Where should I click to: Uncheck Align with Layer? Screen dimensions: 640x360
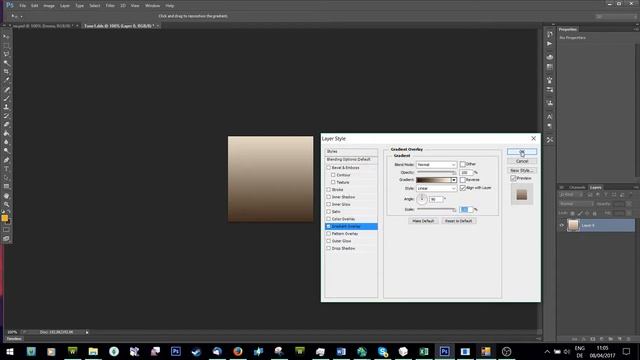pyautogui.click(x=463, y=188)
